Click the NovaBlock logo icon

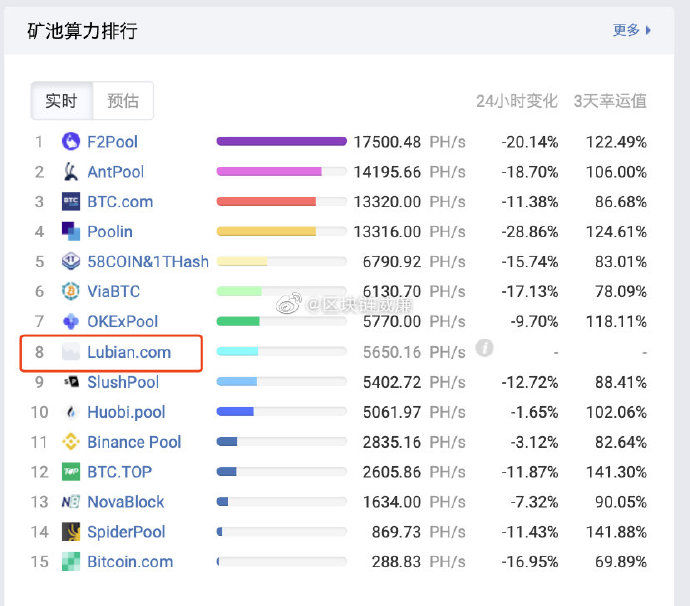click(71, 502)
